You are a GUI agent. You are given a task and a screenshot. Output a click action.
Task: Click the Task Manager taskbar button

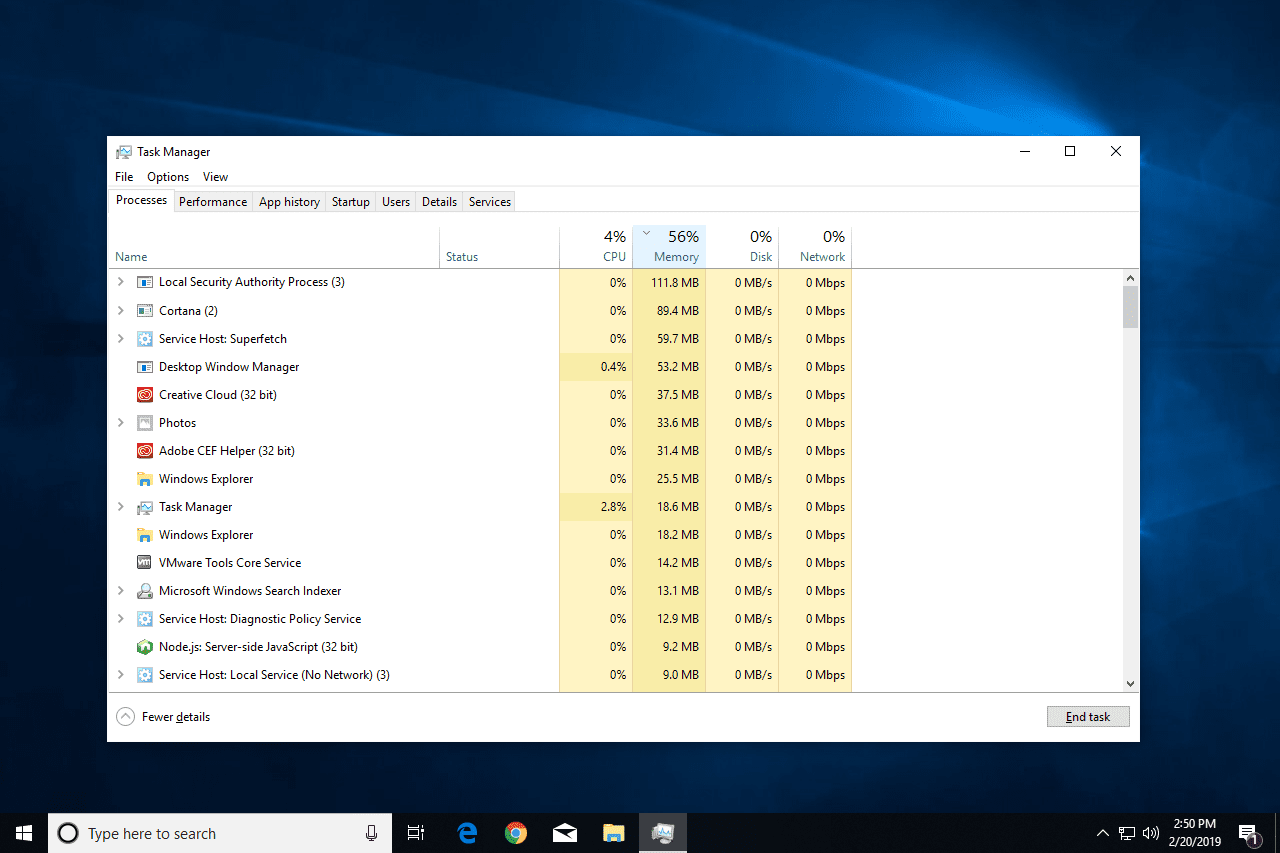pos(662,833)
